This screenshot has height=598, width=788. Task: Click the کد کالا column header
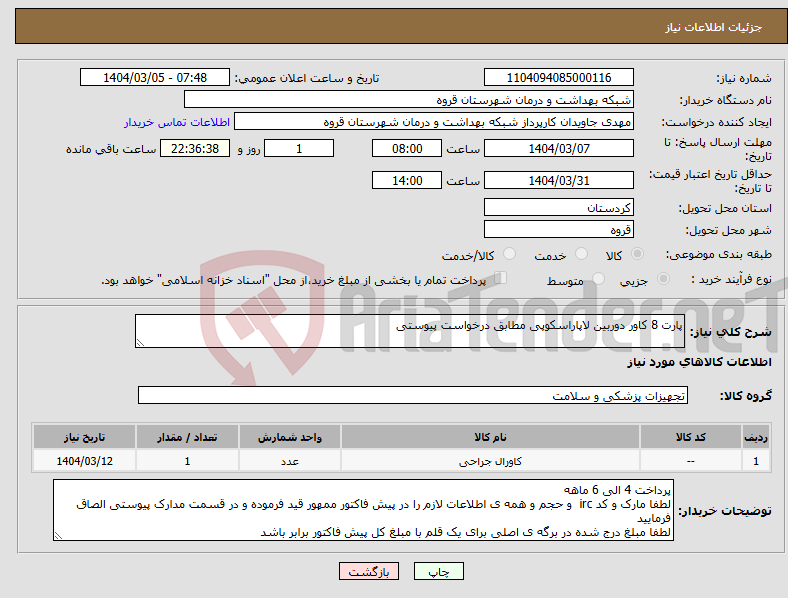(x=691, y=437)
